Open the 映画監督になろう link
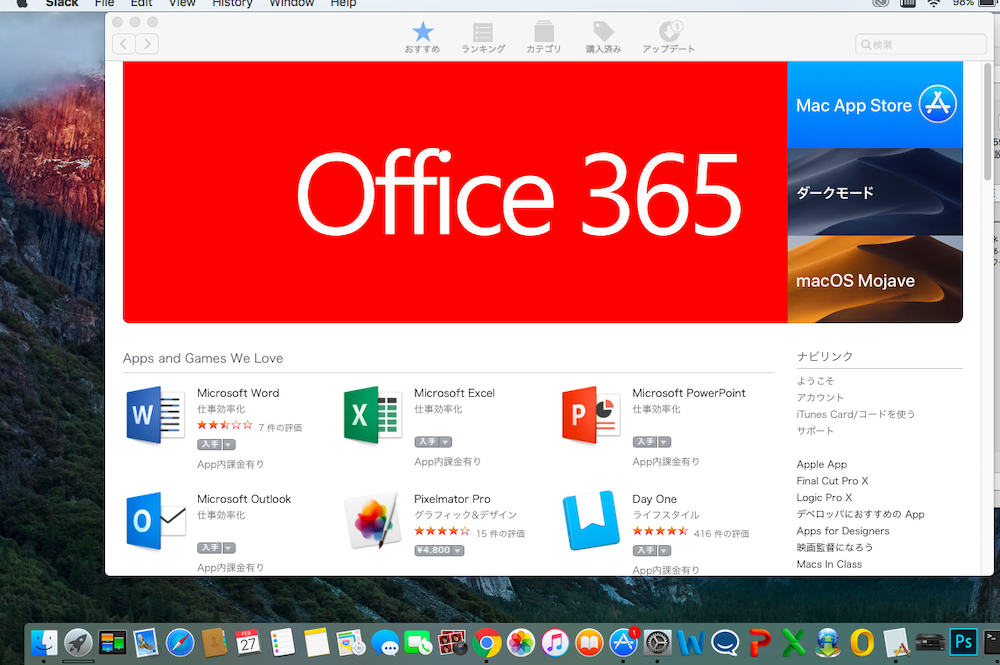1000x665 pixels. click(835, 547)
